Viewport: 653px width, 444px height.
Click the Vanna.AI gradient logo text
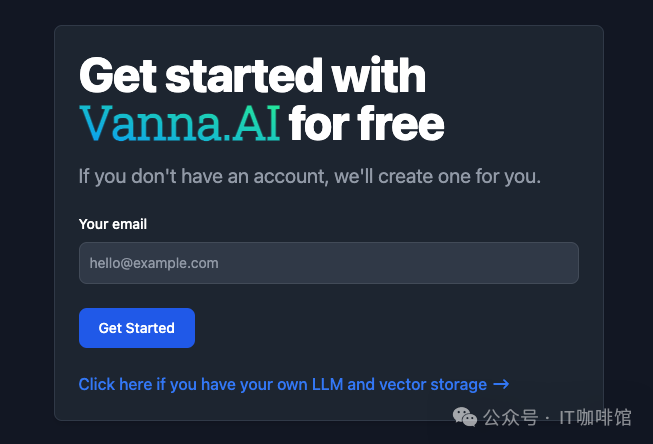click(x=179, y=125)
